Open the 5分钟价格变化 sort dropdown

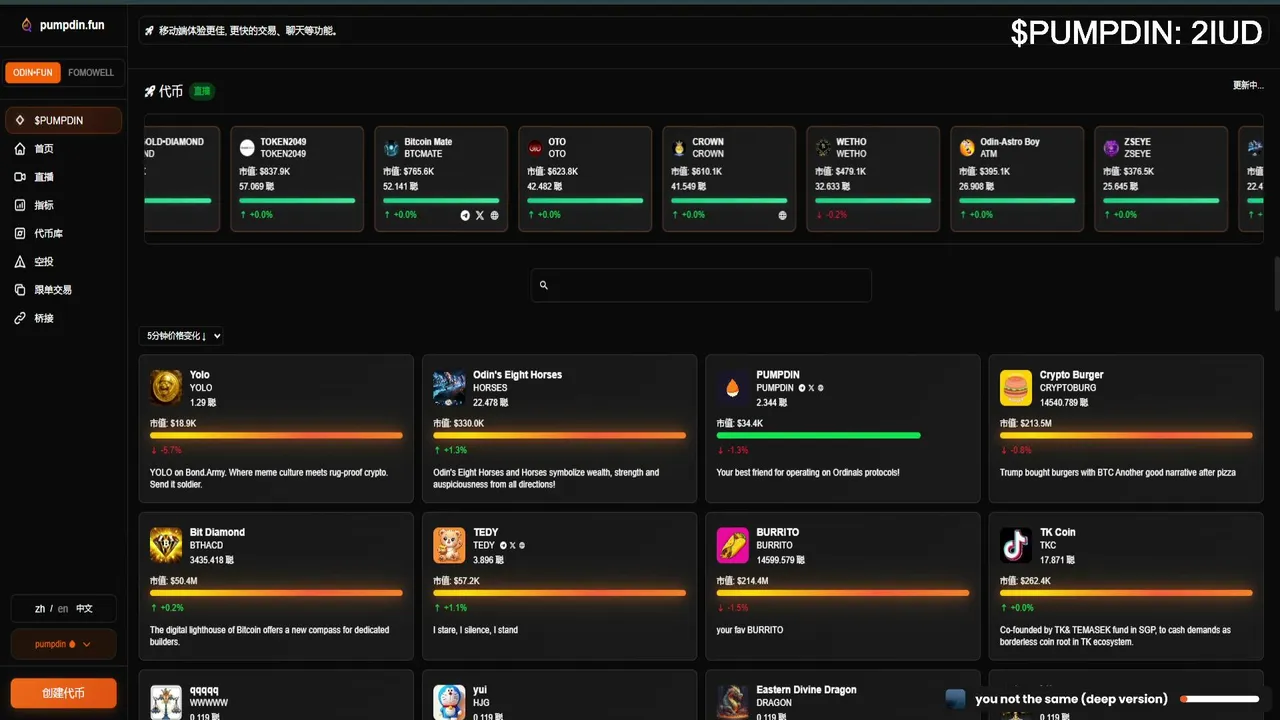tap(181, 336)
